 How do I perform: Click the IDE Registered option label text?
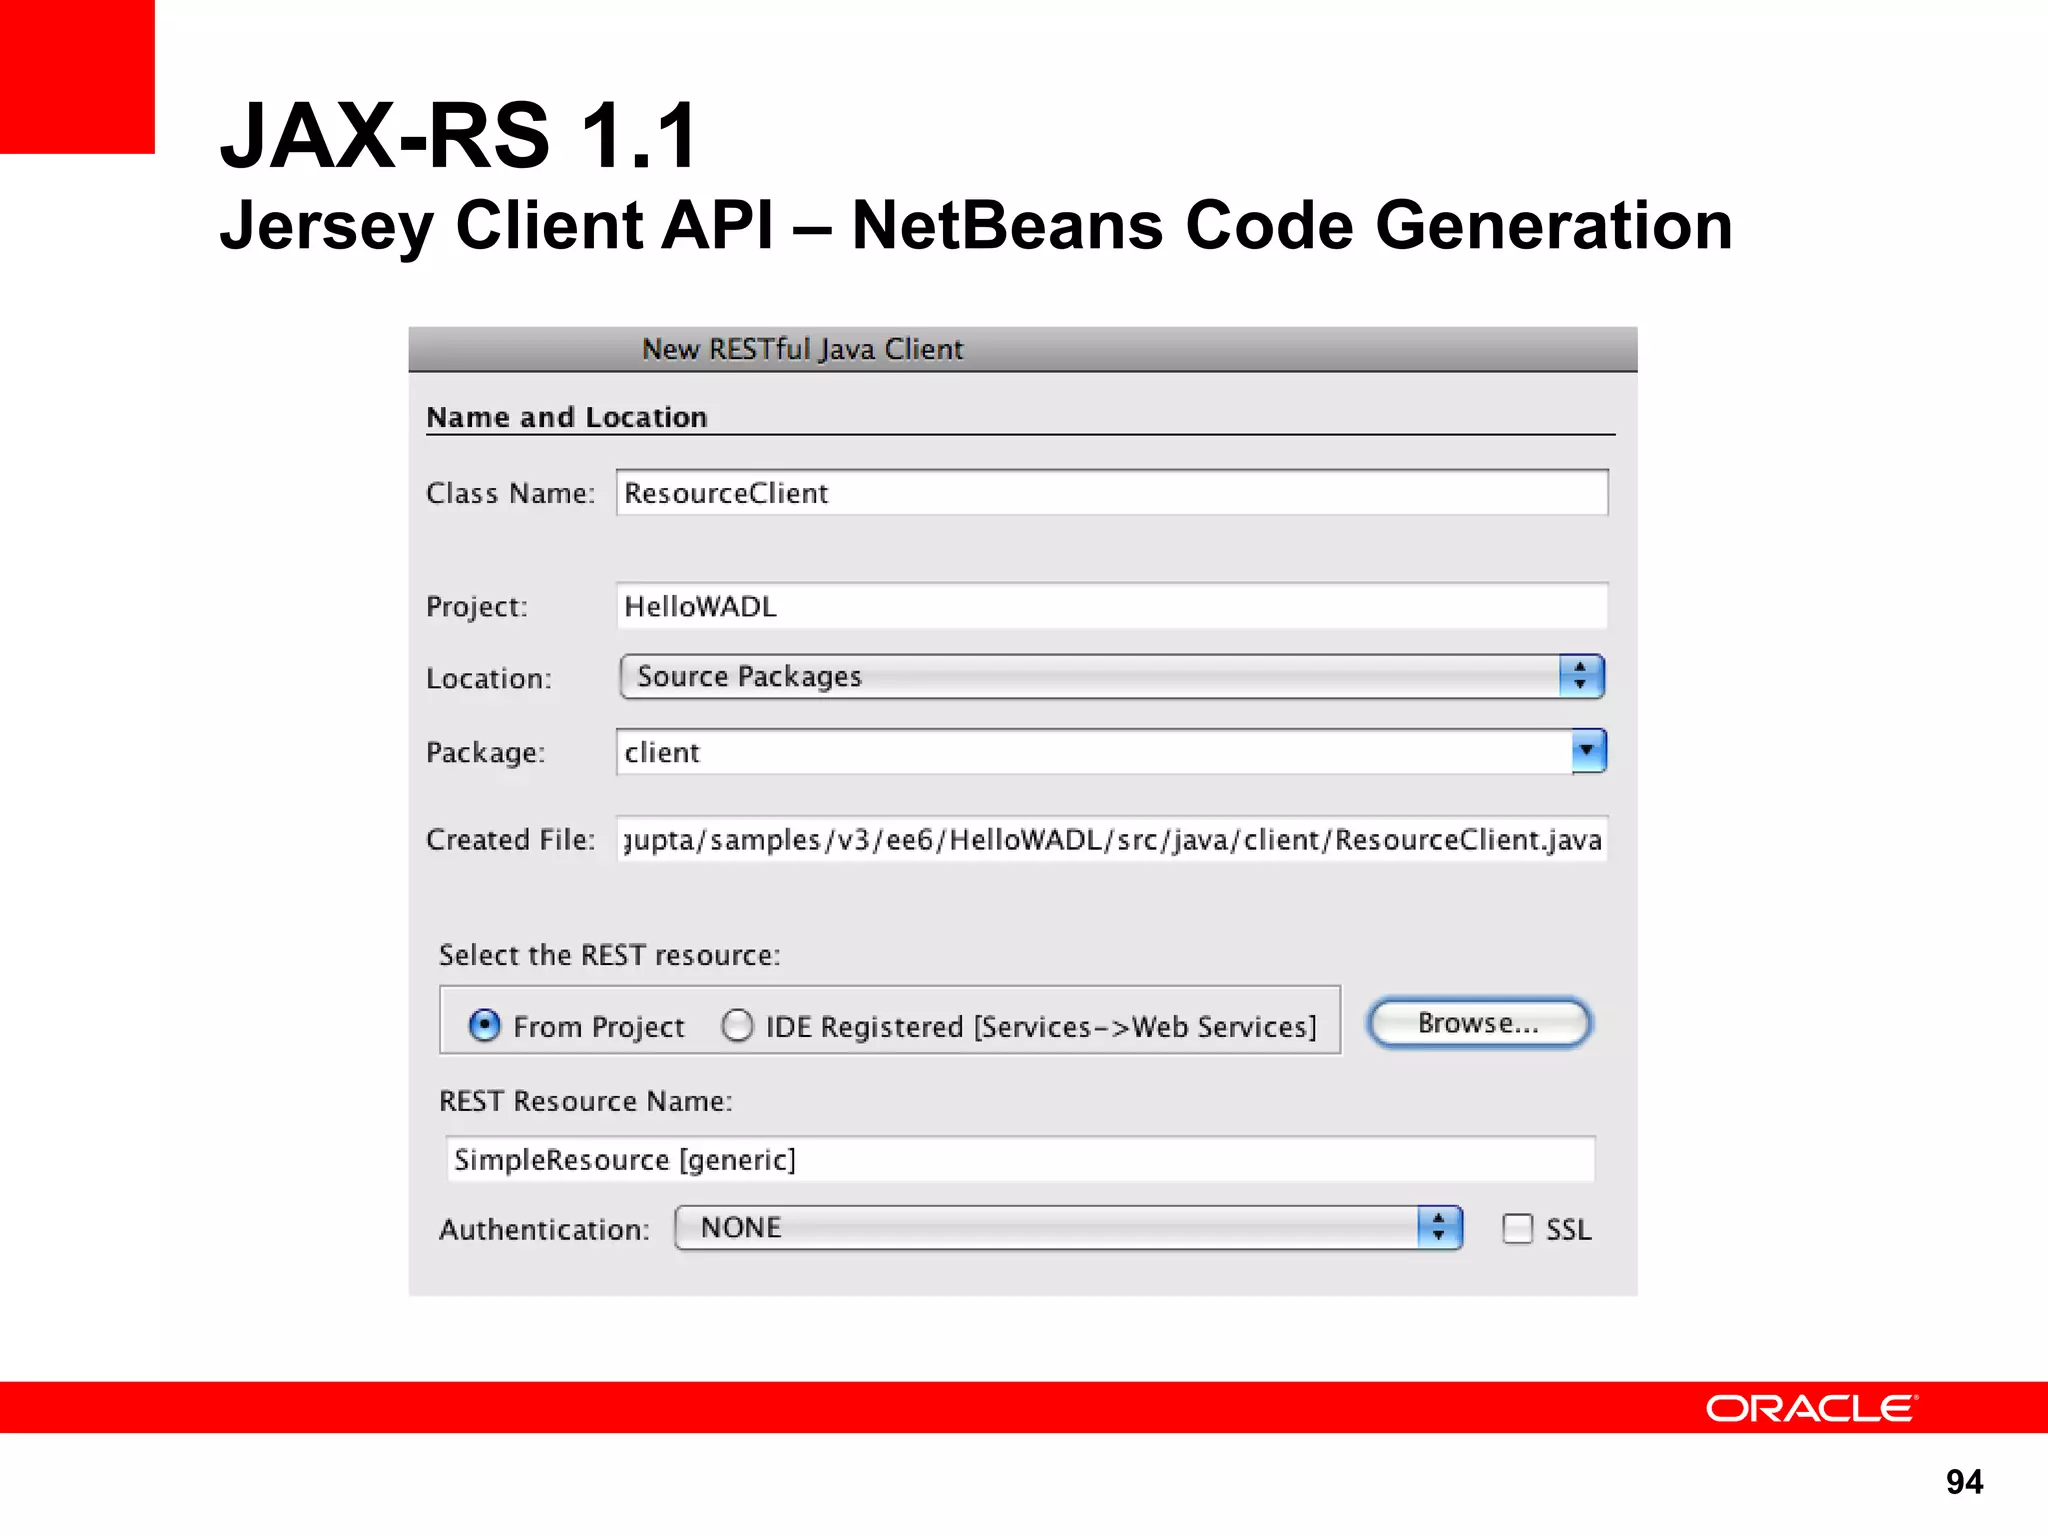[1040, 1027]
